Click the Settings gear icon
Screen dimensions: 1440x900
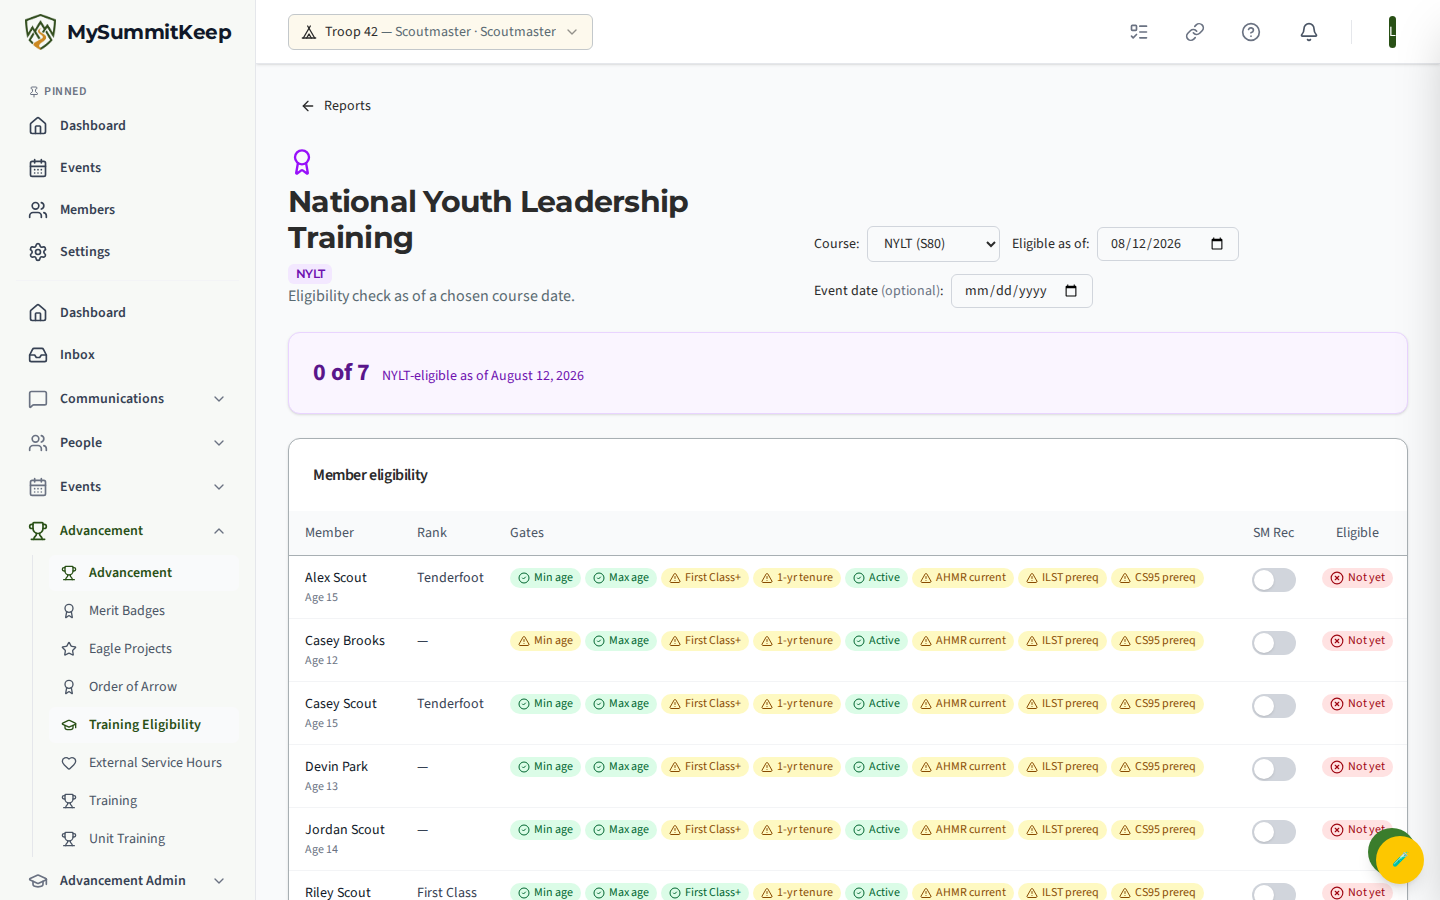point(38,252)
